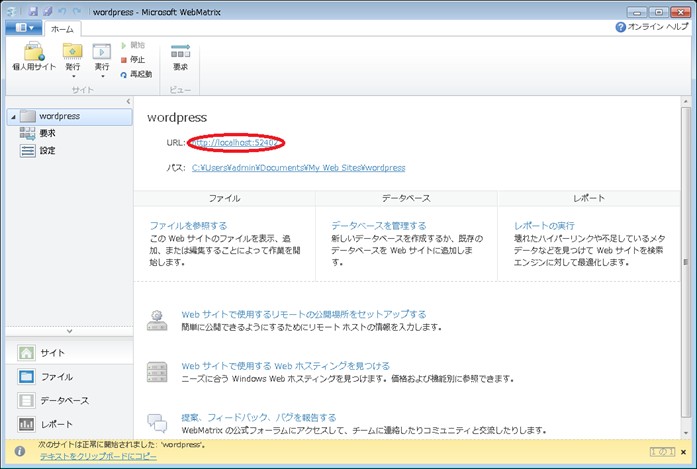697x469 pixels.
Task: Switch to the ファイル workspace
Action: (69, 377)
